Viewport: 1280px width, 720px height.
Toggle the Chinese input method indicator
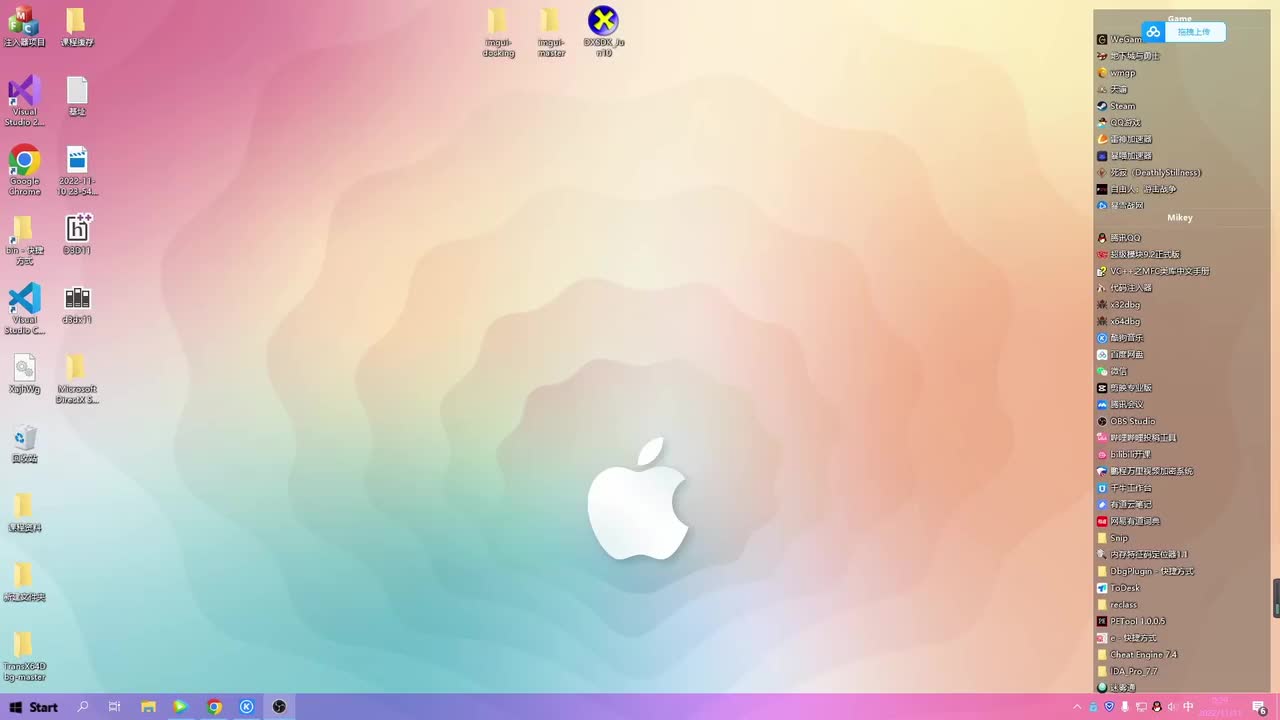tap(1188, 707)
